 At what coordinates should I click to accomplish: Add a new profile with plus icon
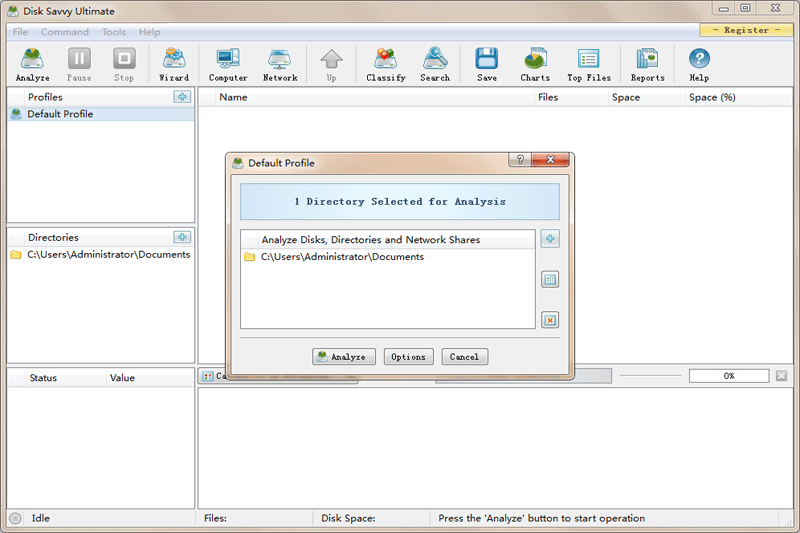[181, 97]
